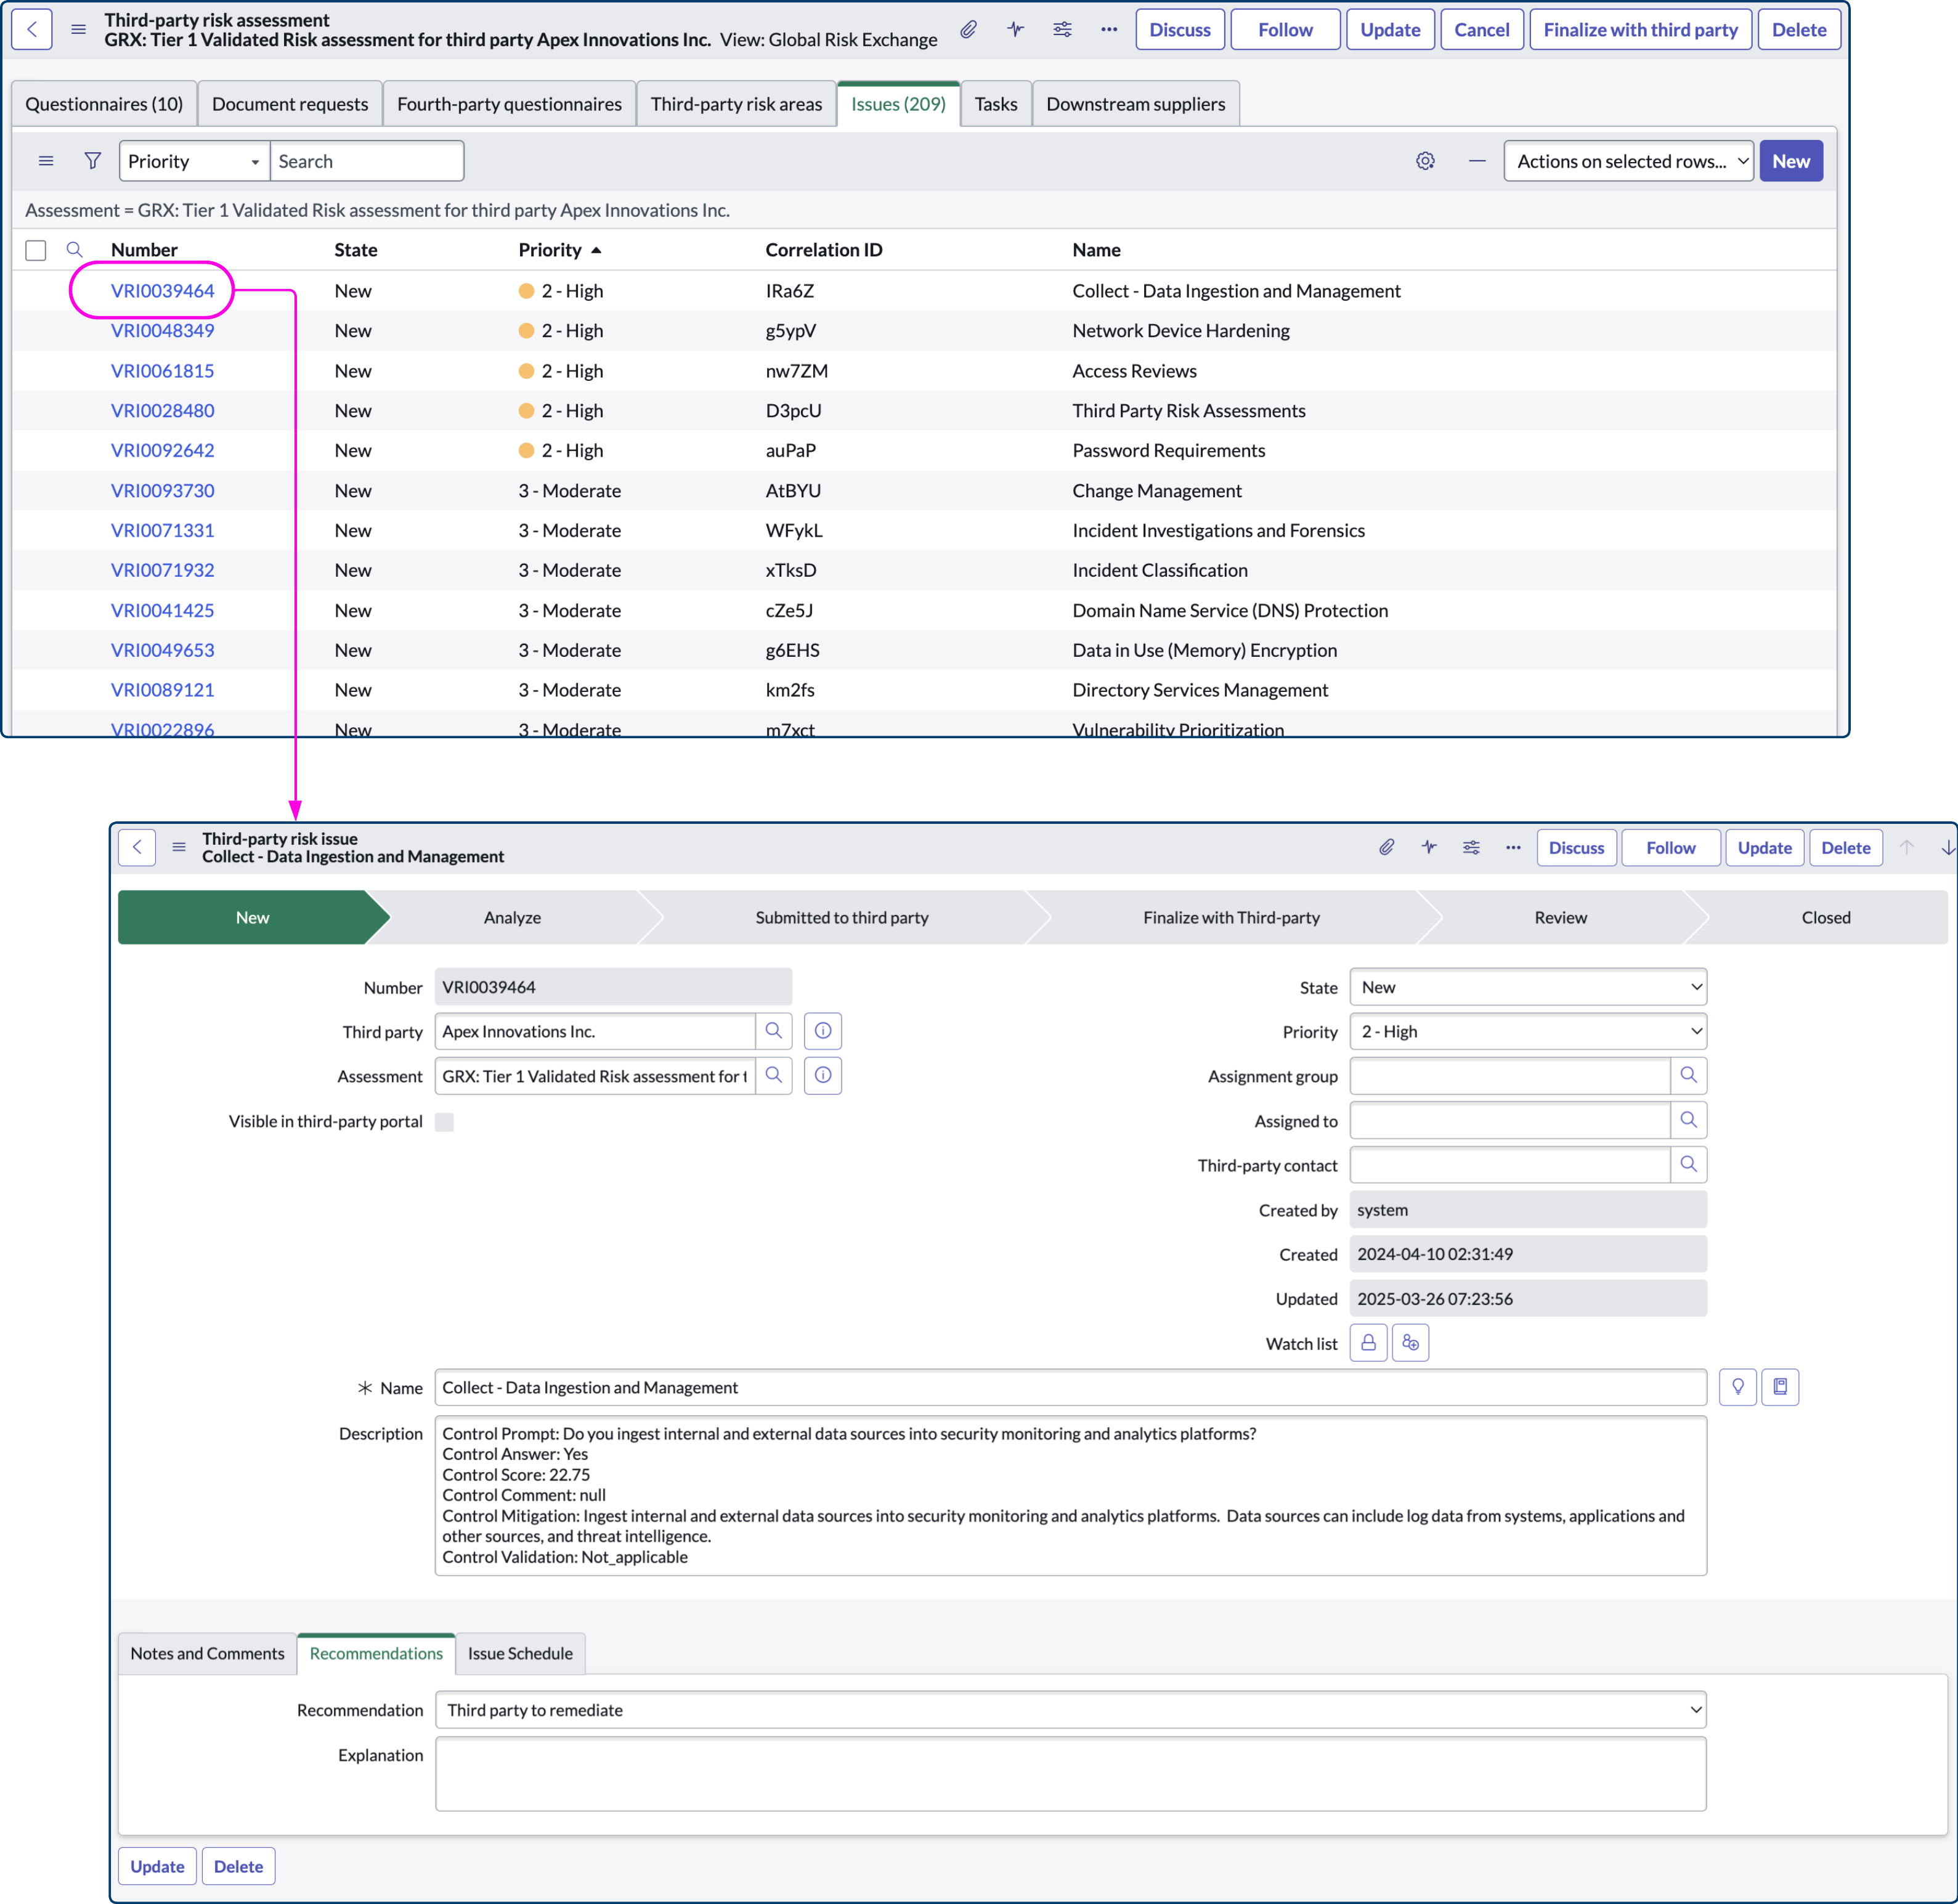
Task: Open hamburger menu in risk assessment header
Action: [x=78, y=29]
